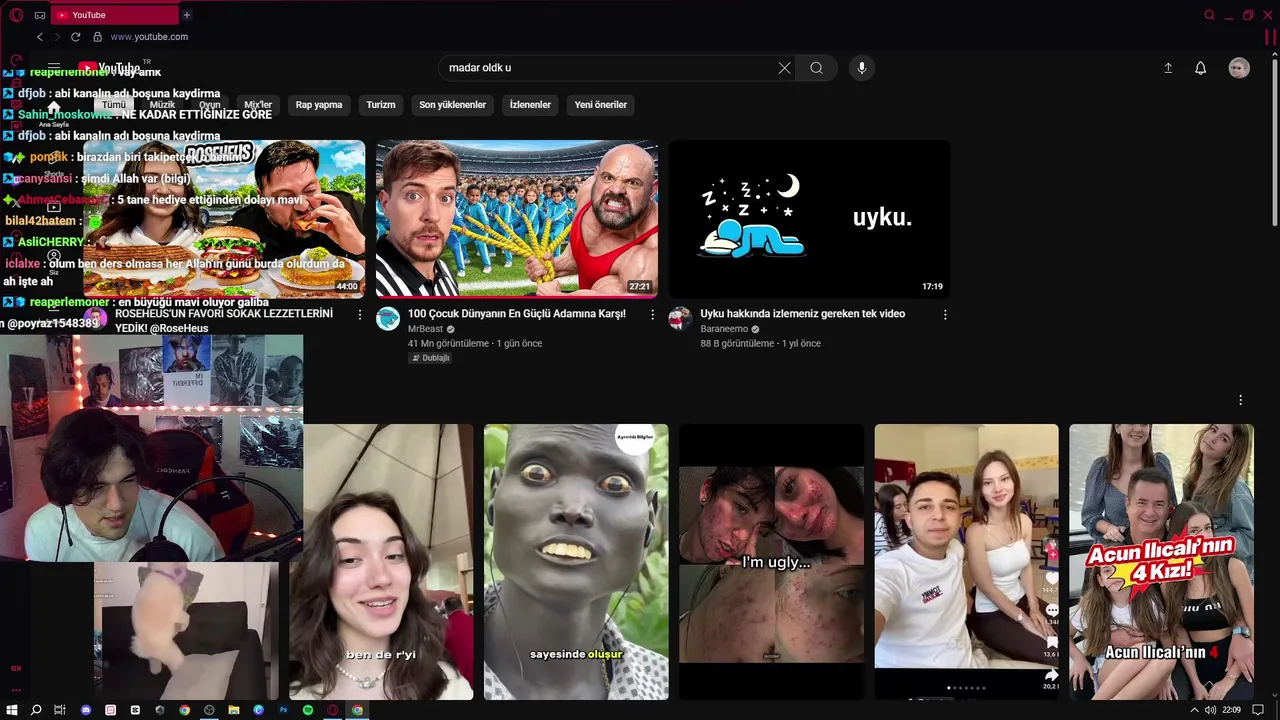Open Task View on taskbar
This screenshot has height=720, width=1280.
pos(60,710)
